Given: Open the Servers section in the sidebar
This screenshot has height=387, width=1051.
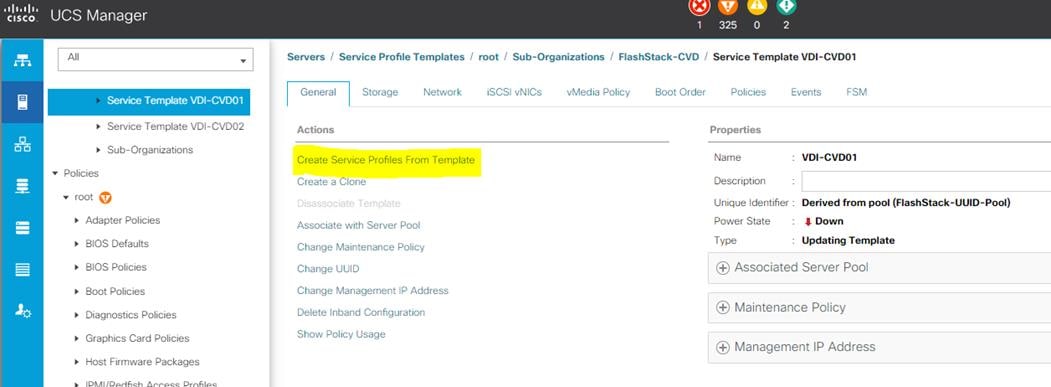Looking at the screenshot, I should click(22, 102).
